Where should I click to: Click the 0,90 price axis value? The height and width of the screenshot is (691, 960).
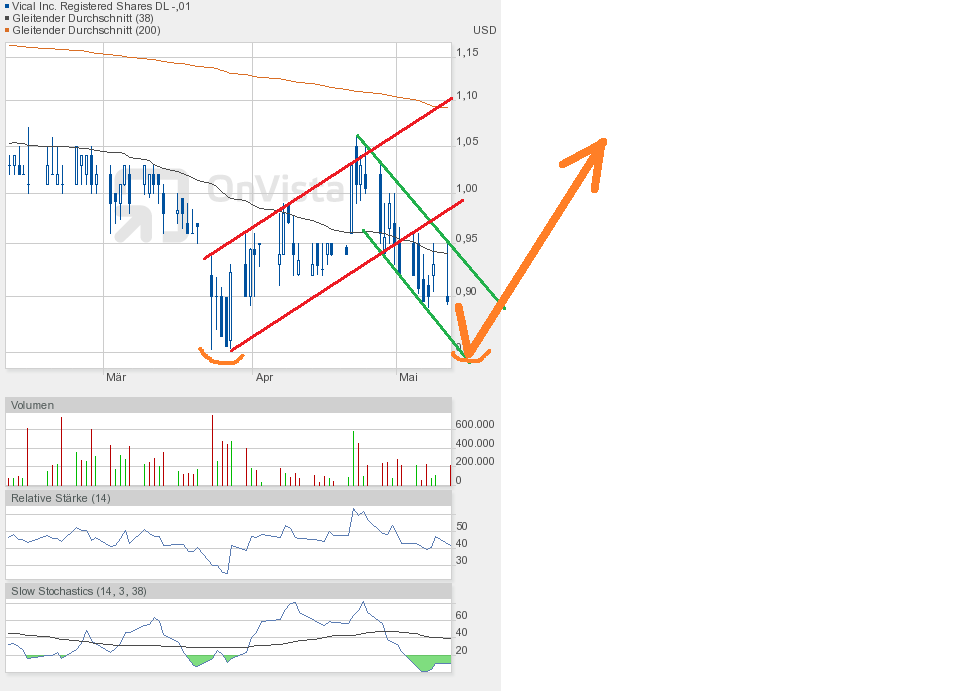466,291
